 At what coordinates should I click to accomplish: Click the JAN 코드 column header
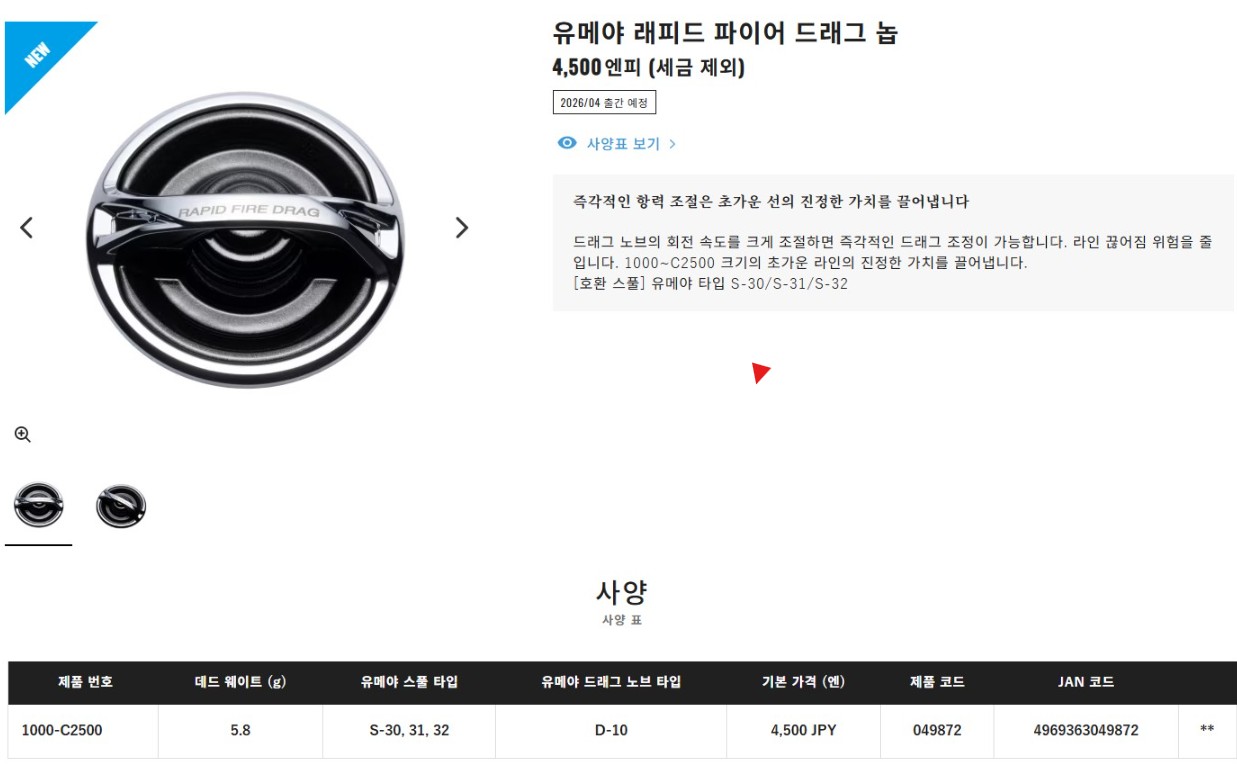pos(1086,682)
